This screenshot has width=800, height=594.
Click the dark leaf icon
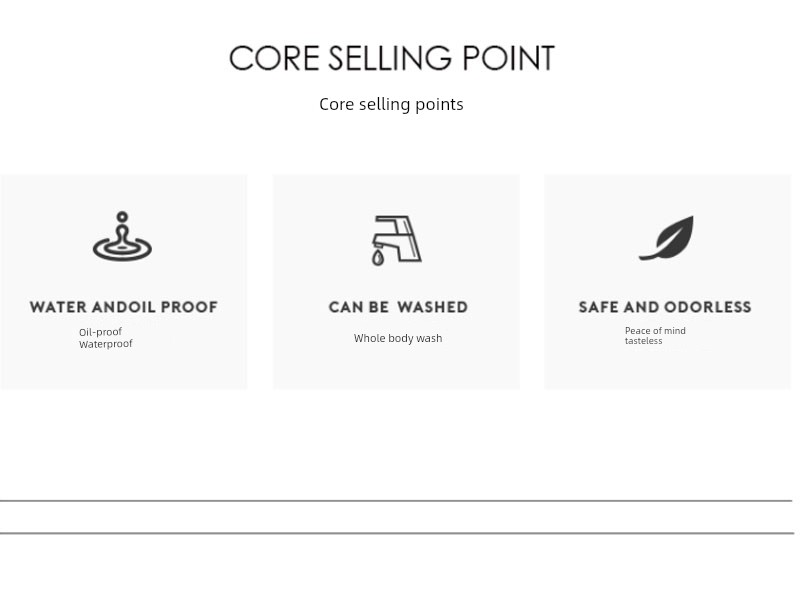click(666, 238)
